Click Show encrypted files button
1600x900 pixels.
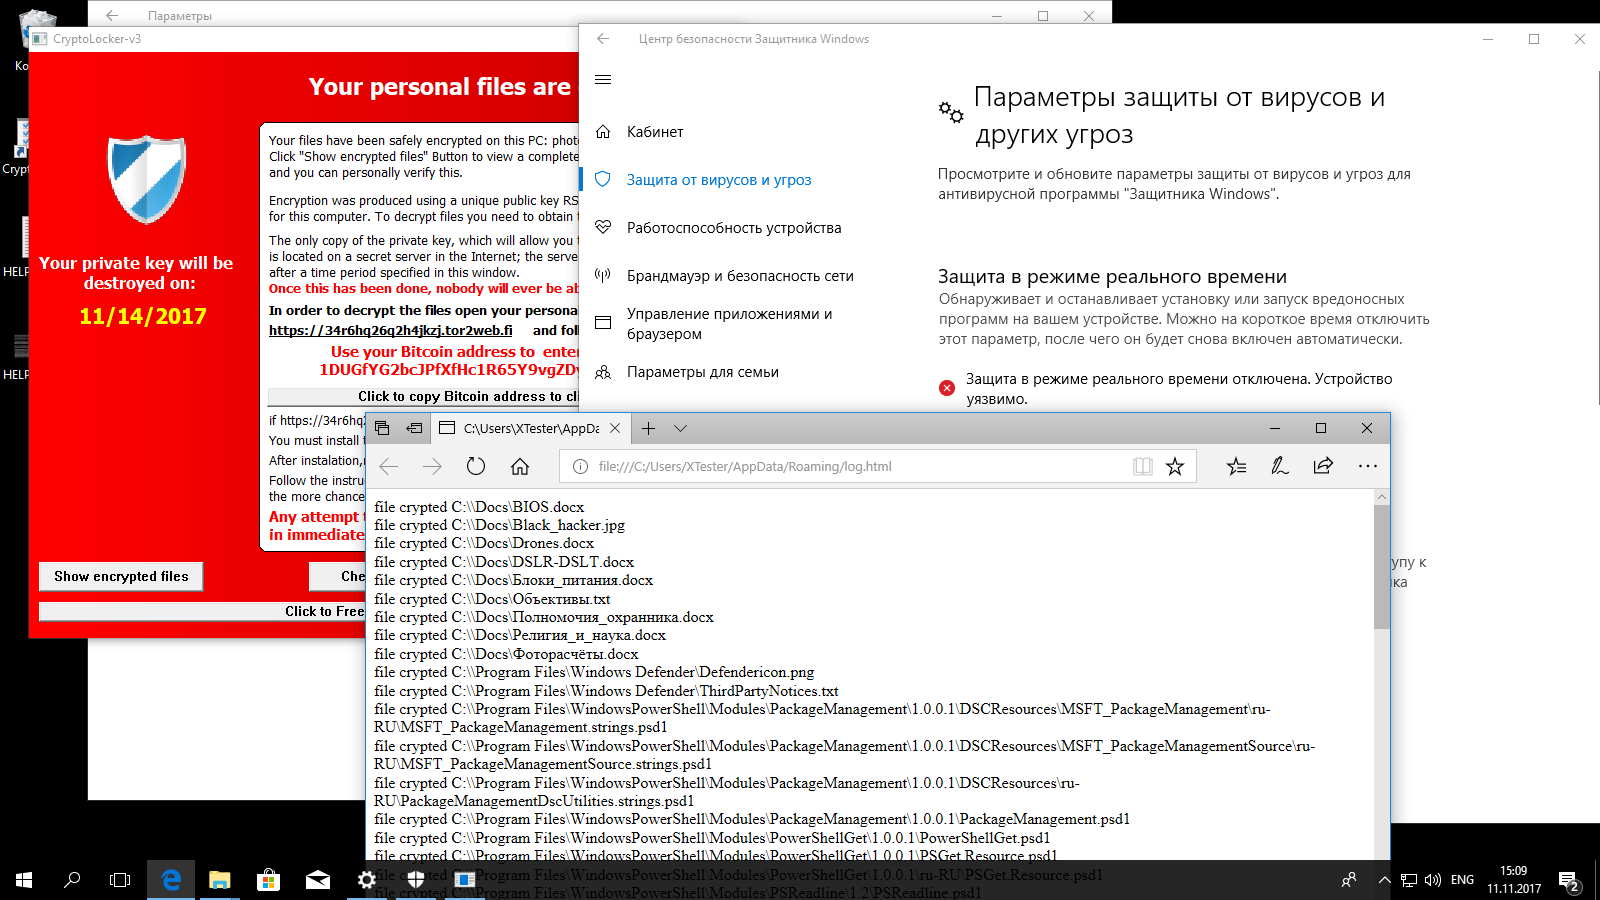pos(121,576)
